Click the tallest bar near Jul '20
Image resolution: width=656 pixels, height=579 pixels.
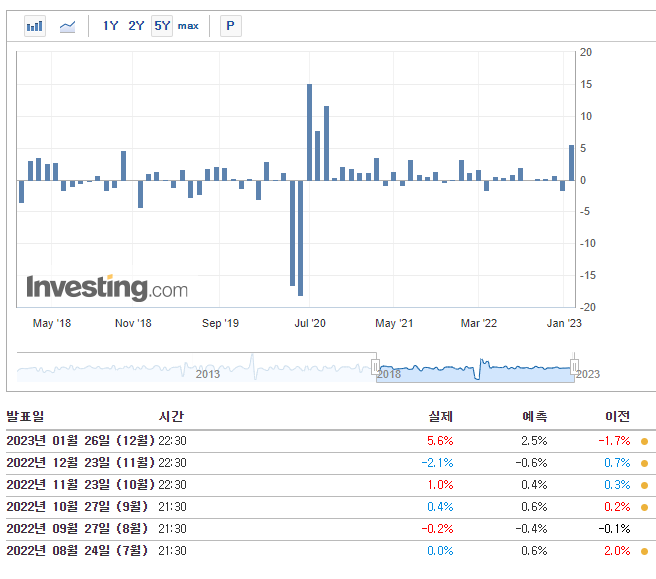[310, 132]
